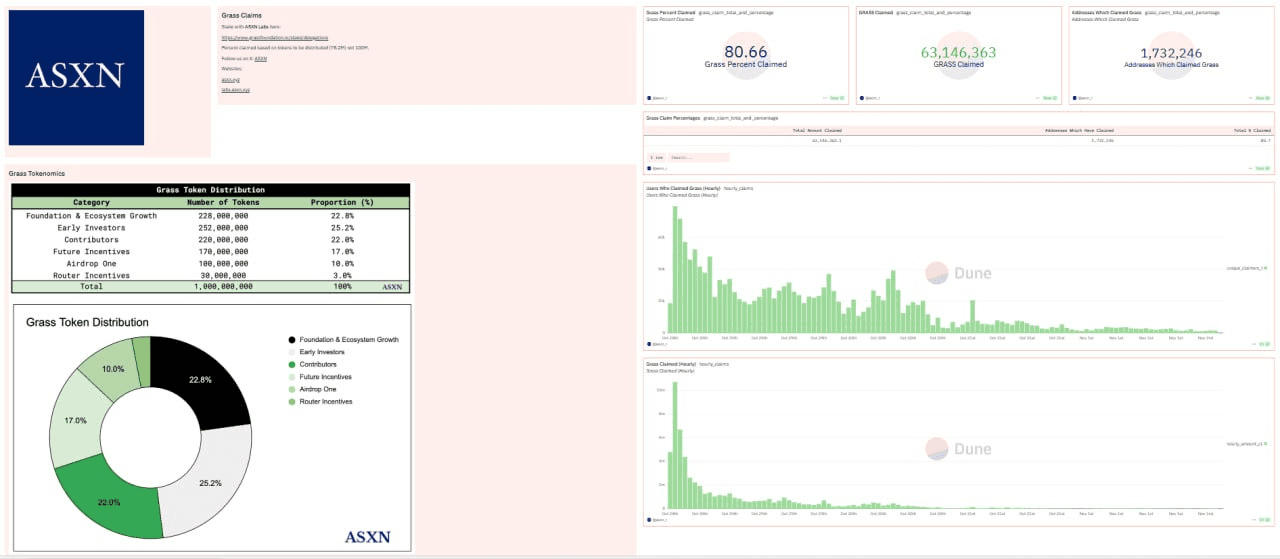This screenshot has height=559, width=1280.
Task: Click author avatar in Addresses Which Claimed card
Action: coord(1074,98)
